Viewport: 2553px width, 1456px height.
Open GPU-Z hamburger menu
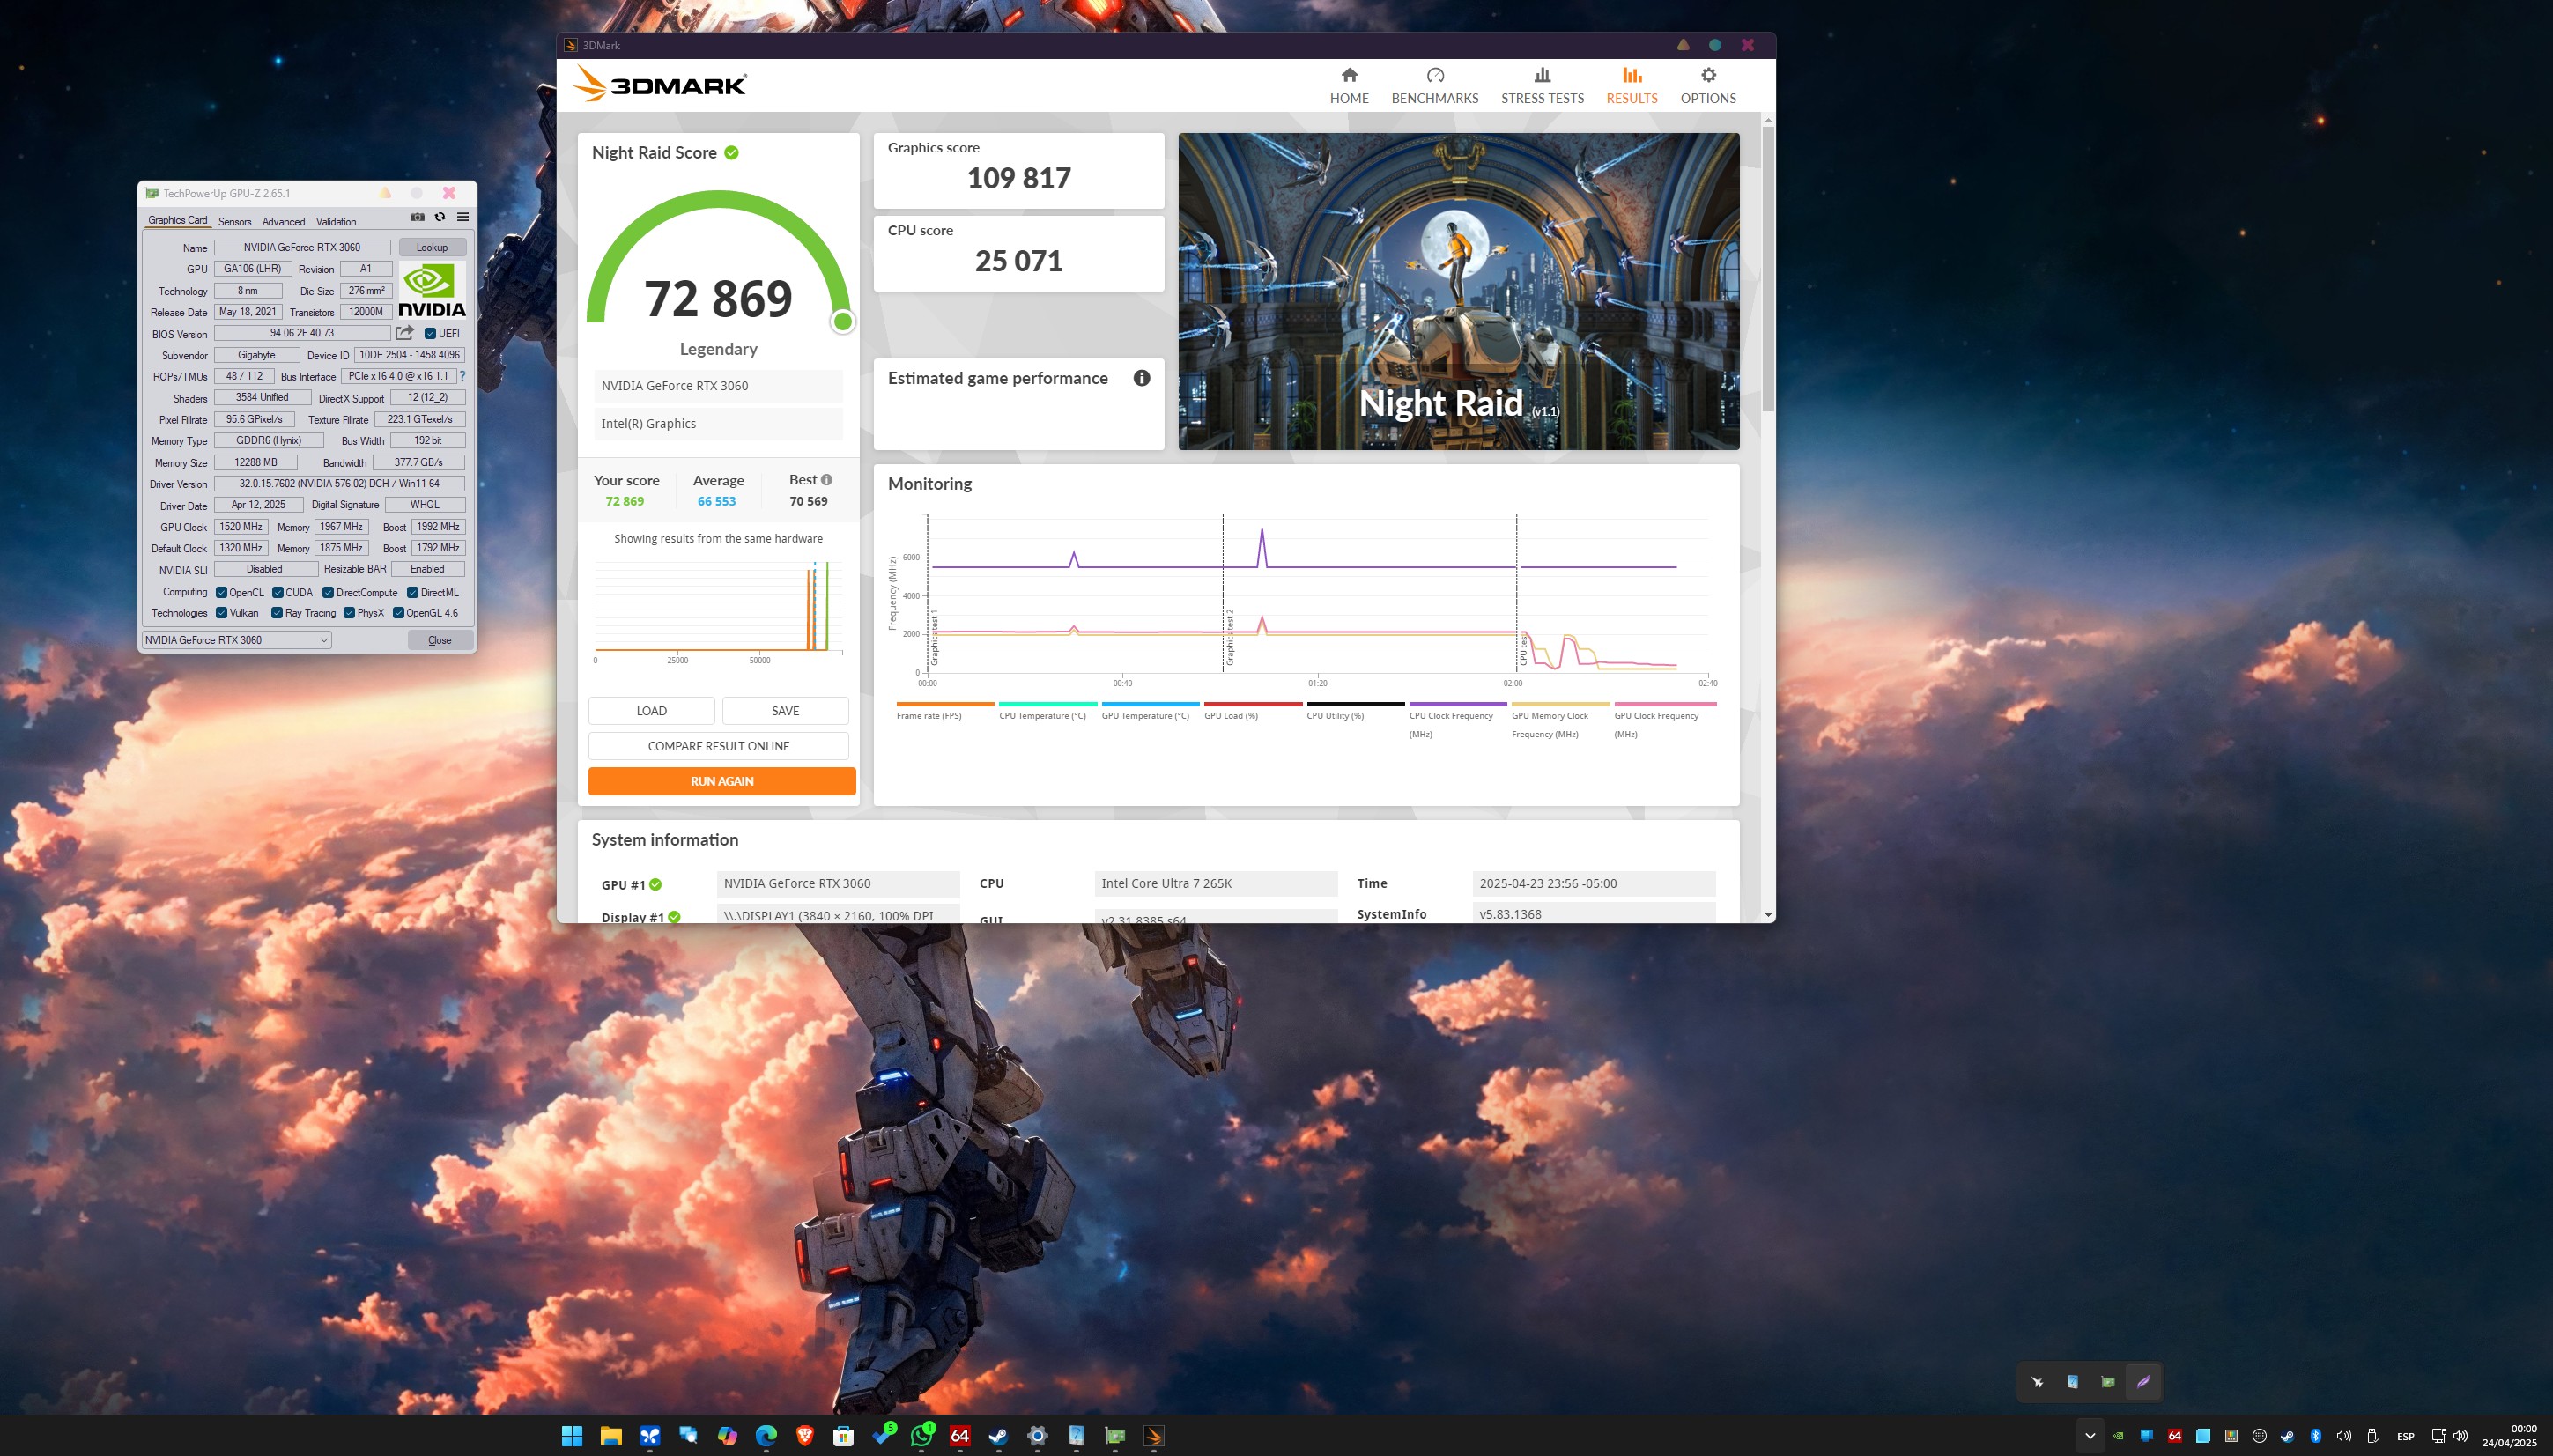pyautogui.click(x=463, y=217)
